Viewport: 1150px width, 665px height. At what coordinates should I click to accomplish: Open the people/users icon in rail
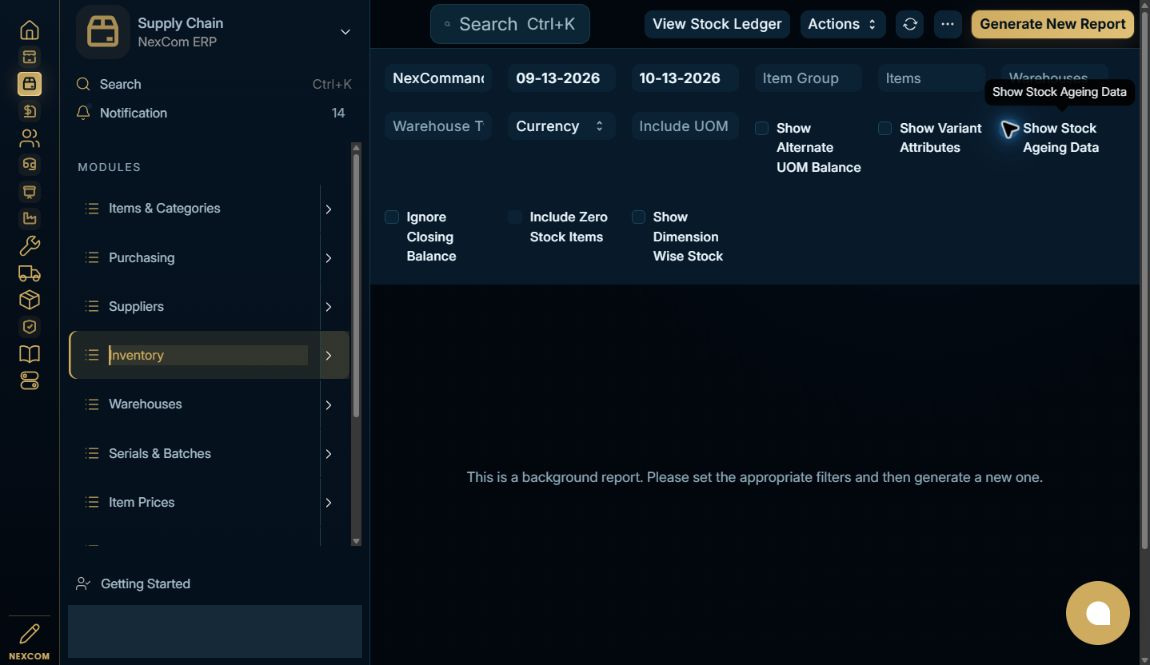29,138
